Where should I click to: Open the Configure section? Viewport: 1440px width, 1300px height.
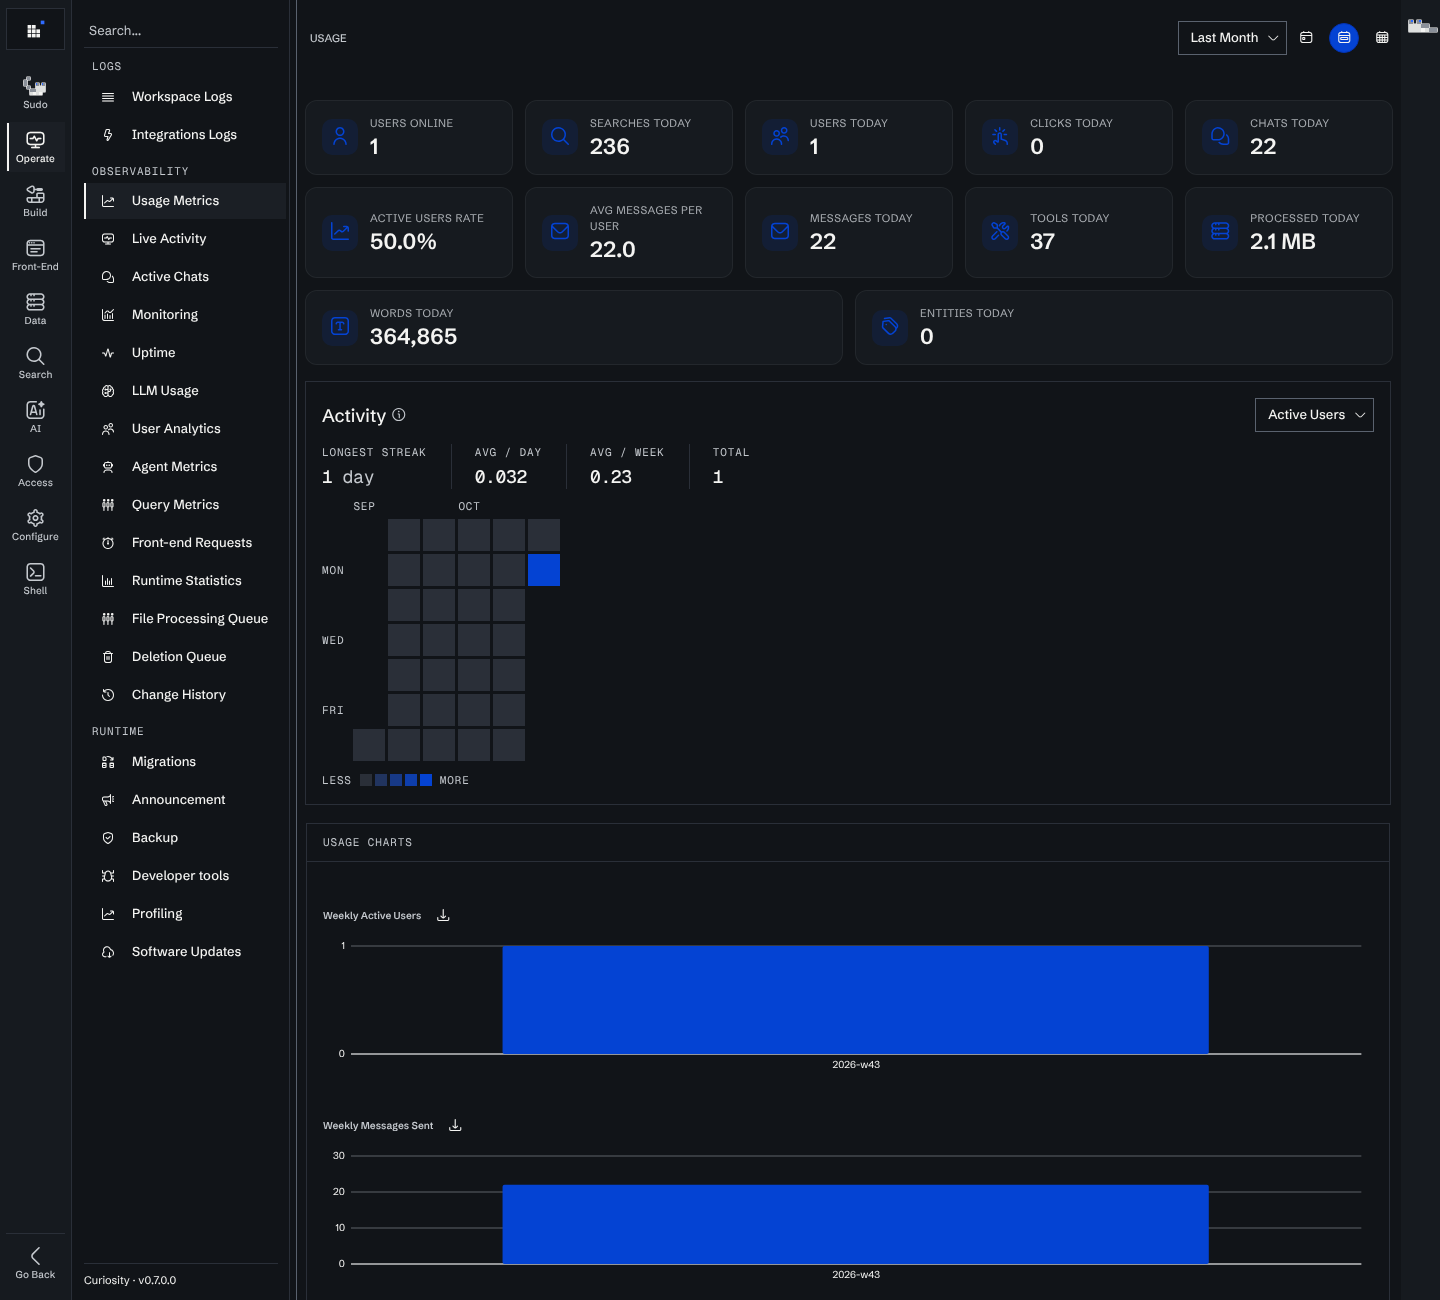[35, 525]
